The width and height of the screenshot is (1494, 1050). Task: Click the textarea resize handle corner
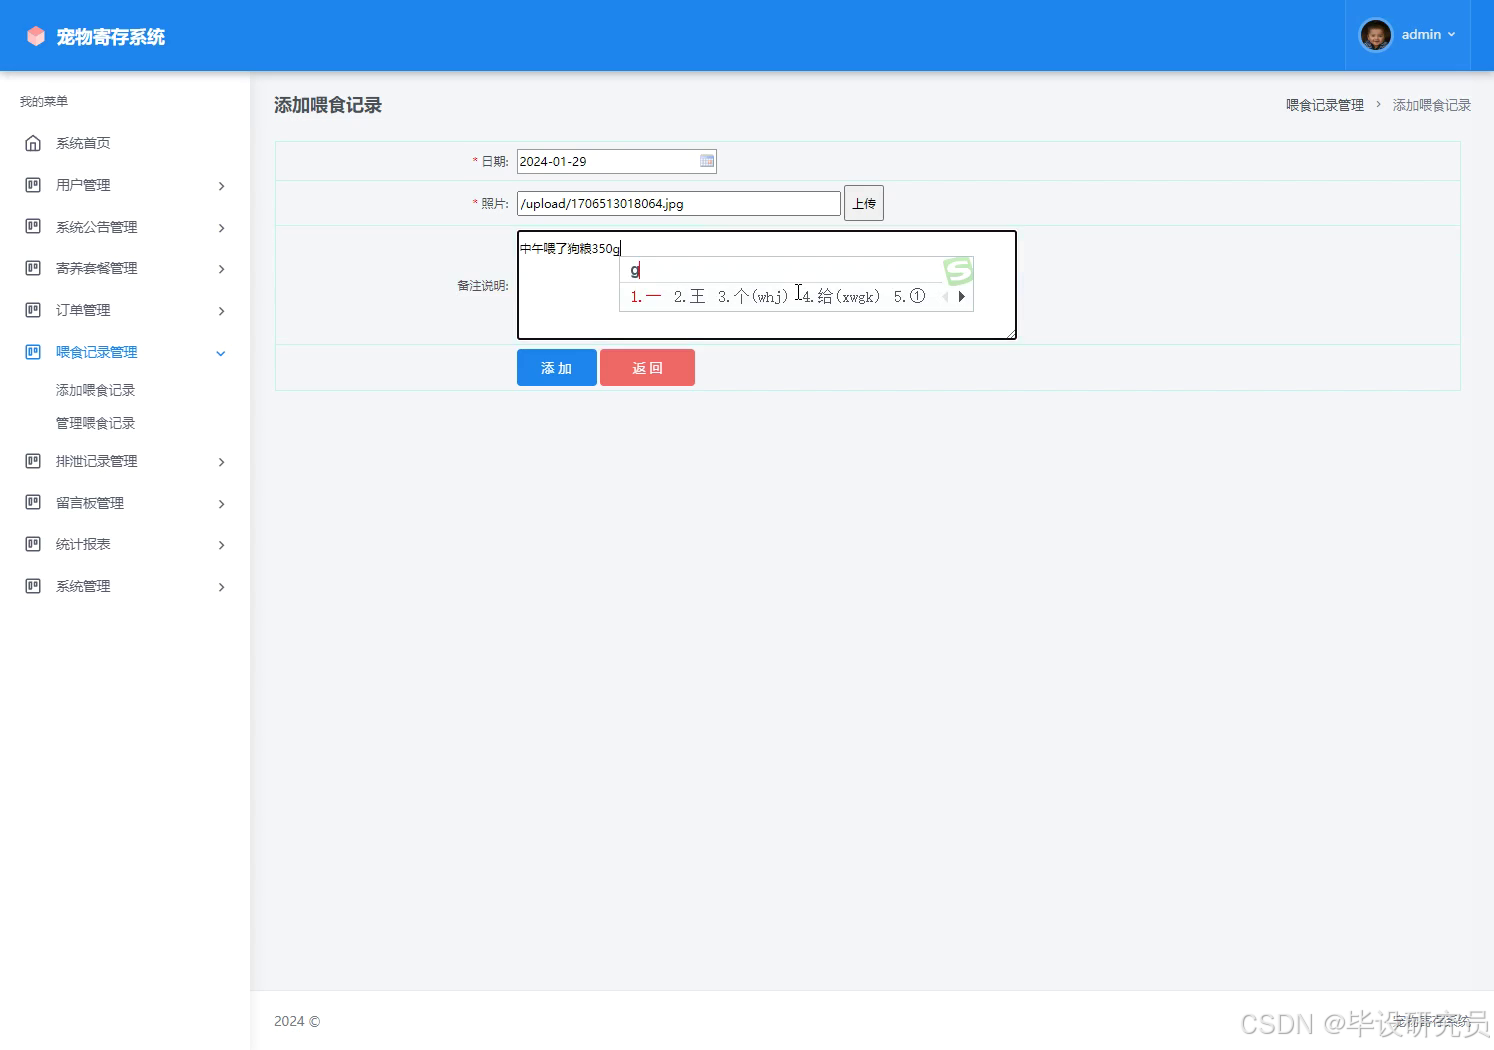1011,334
